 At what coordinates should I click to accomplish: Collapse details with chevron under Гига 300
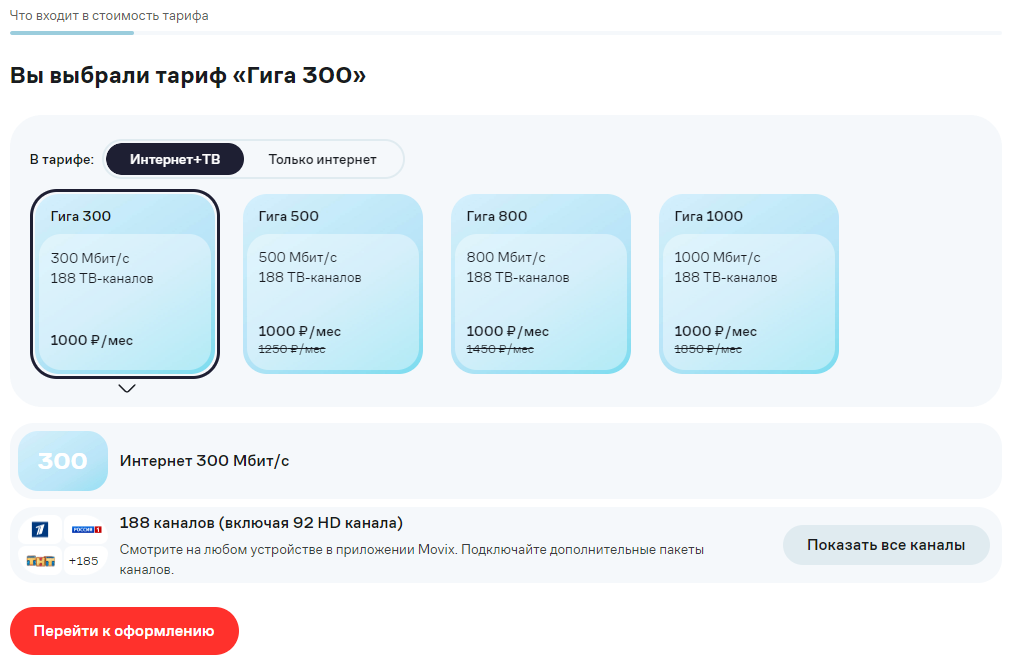point(127,389)
